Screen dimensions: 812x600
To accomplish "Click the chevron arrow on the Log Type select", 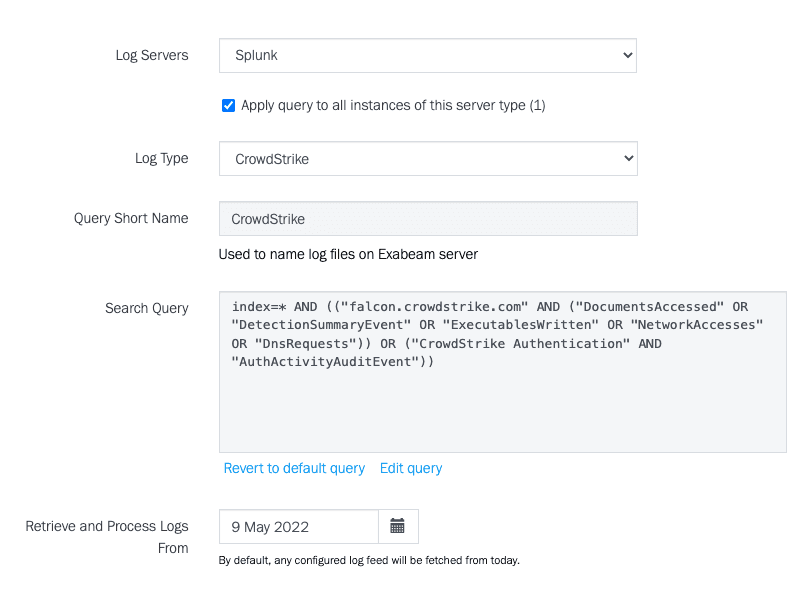I will point(627,158).
